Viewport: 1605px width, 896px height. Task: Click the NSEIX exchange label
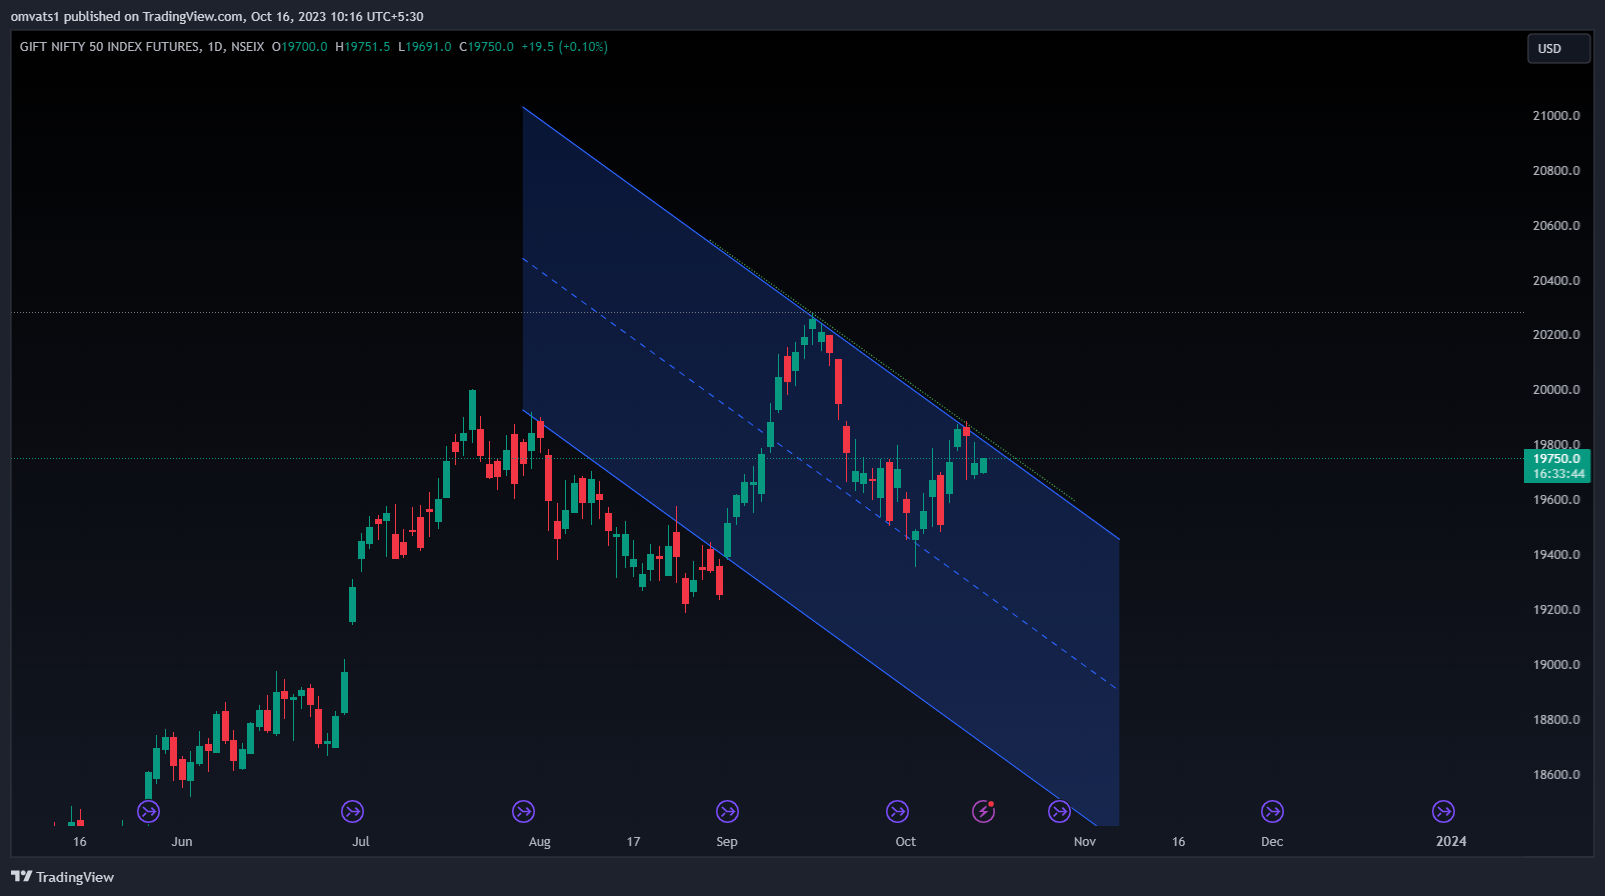(248, 47)
